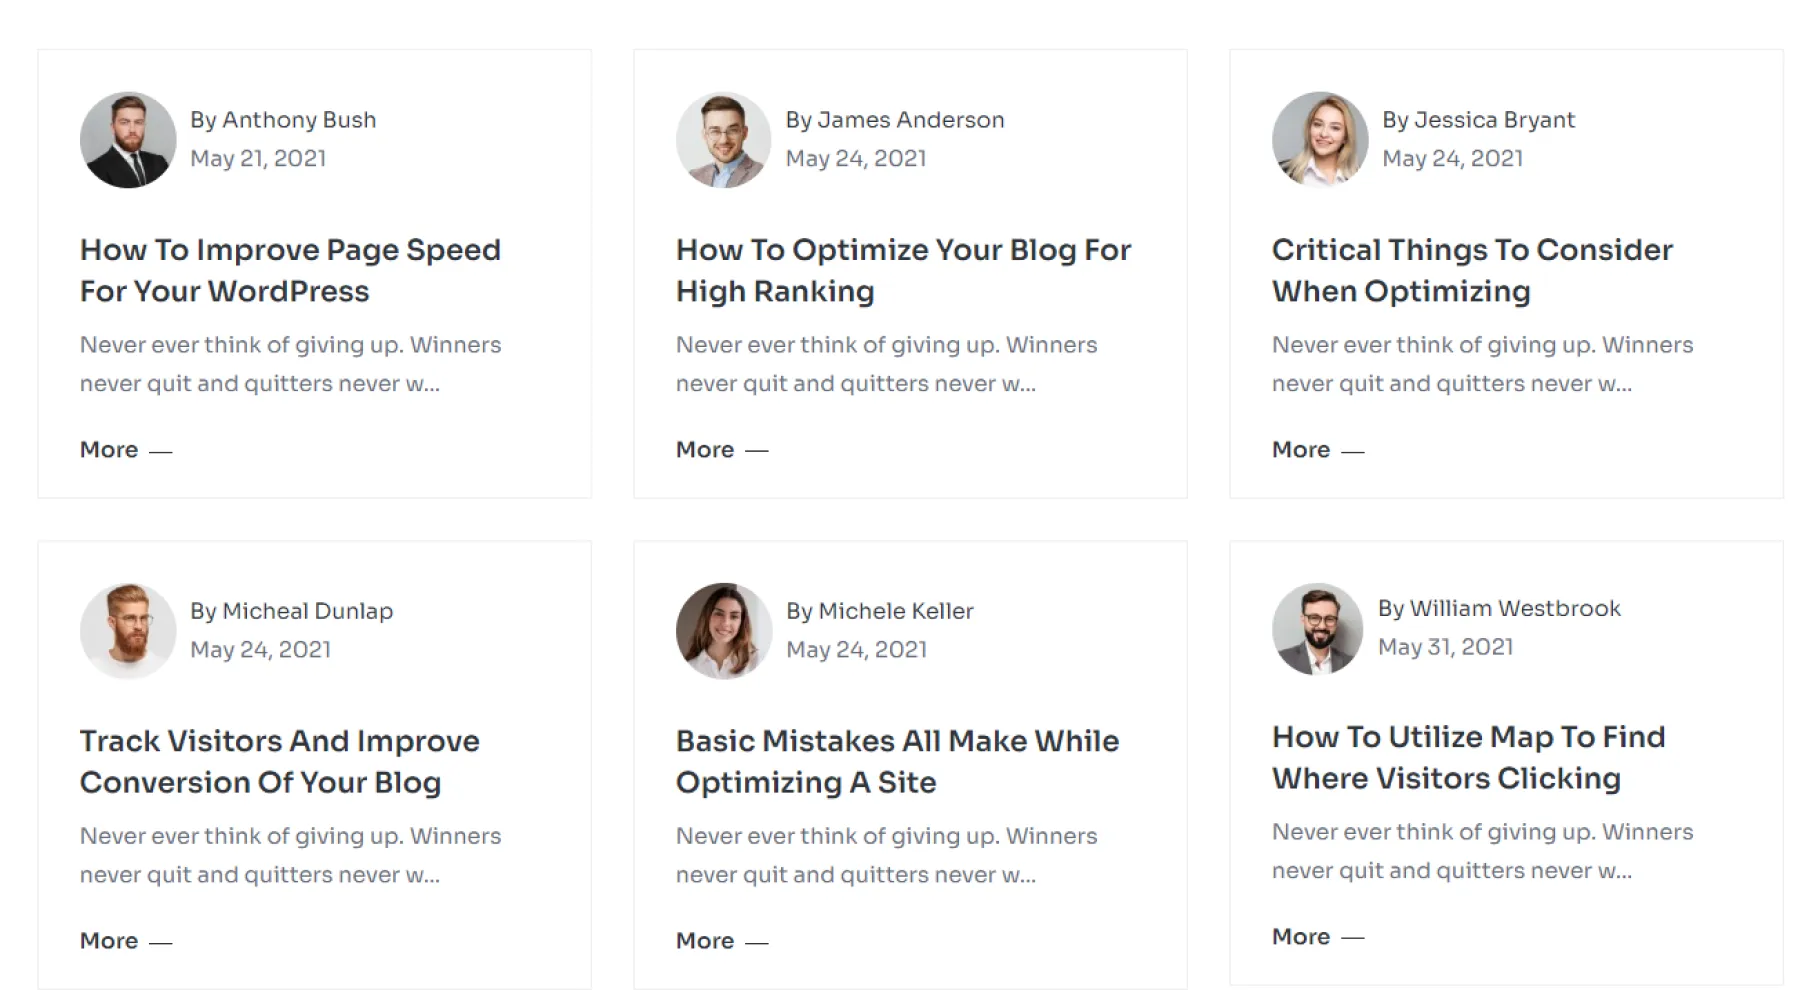The image size is (1820, 990).
Task: Open author link By Jessica Bryant
Action: pyautogui.click(x=1478, y=120)
